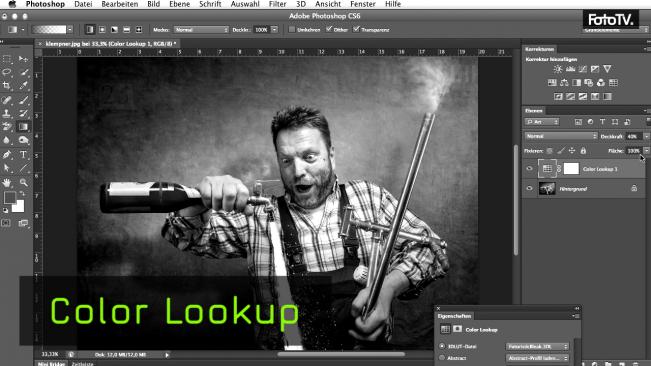Select the Hand tool
This screenshot has height=366, width=651.
pos(7,183)
